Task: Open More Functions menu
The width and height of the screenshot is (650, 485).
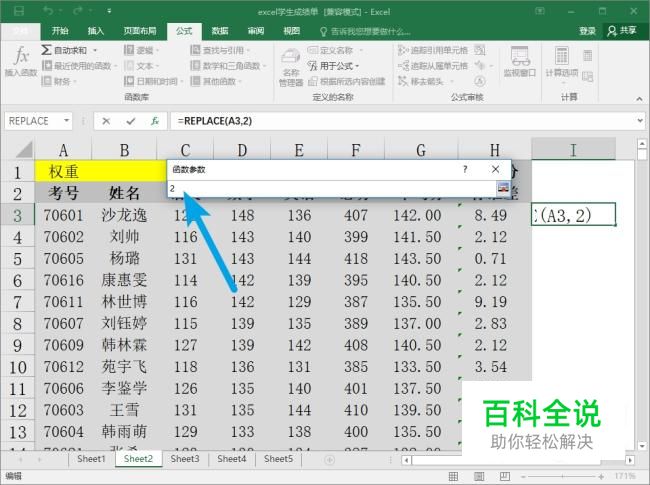Action: [216, 81]
